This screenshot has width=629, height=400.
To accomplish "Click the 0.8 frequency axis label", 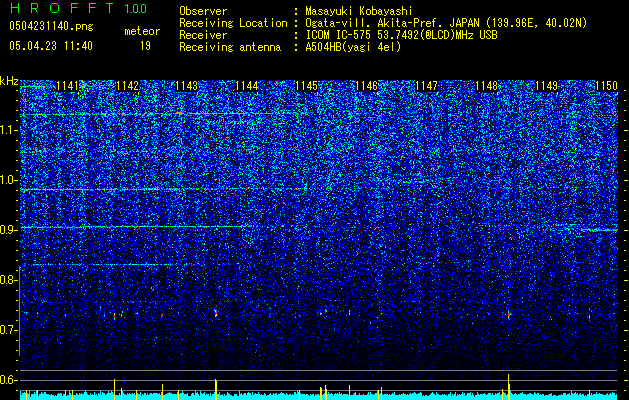I will point(8,280).
